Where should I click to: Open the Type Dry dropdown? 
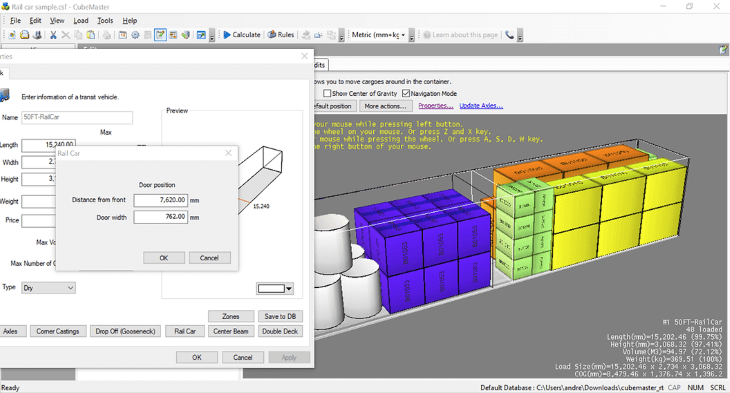48,288
